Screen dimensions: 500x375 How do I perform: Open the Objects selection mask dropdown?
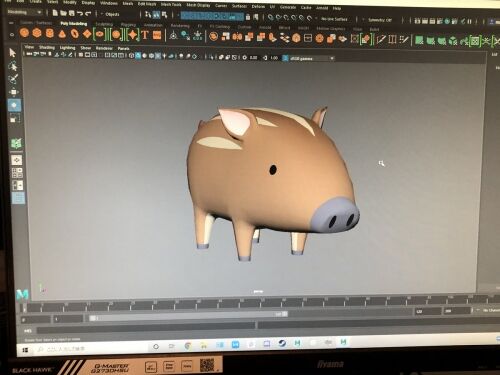pos(113,14)
